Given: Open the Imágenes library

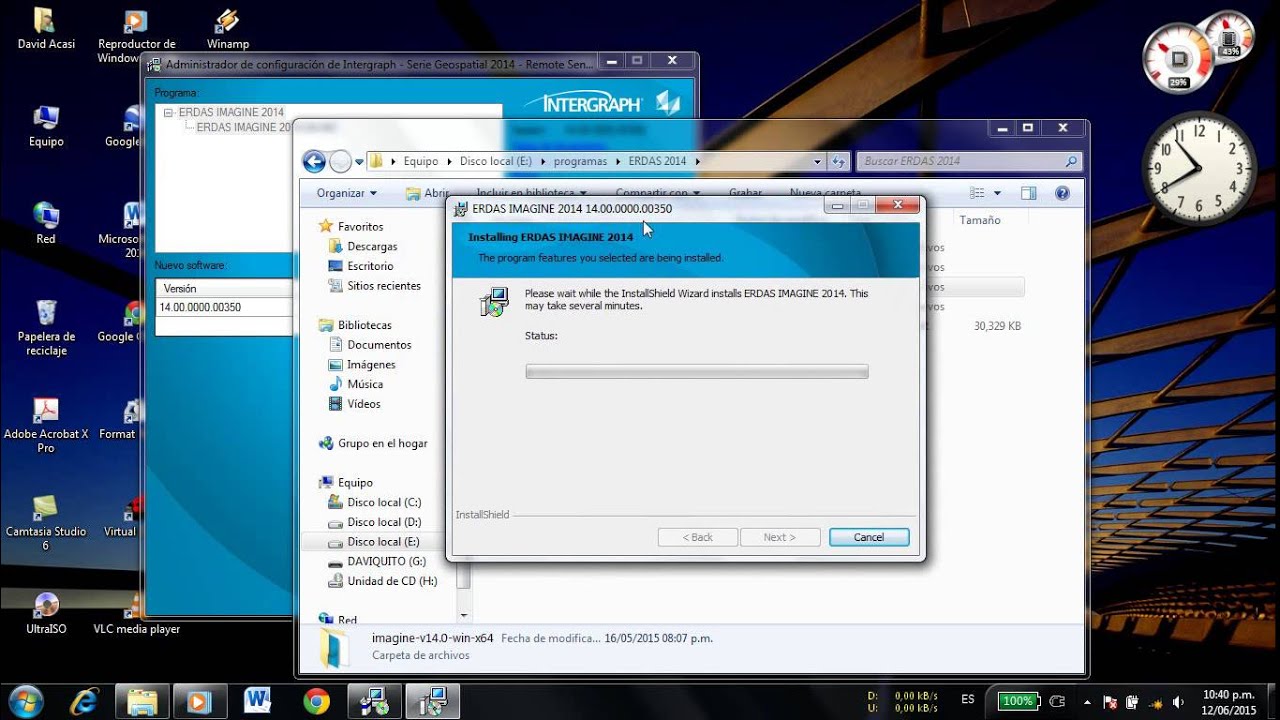Looking at the screenshot, I should 371,365.
